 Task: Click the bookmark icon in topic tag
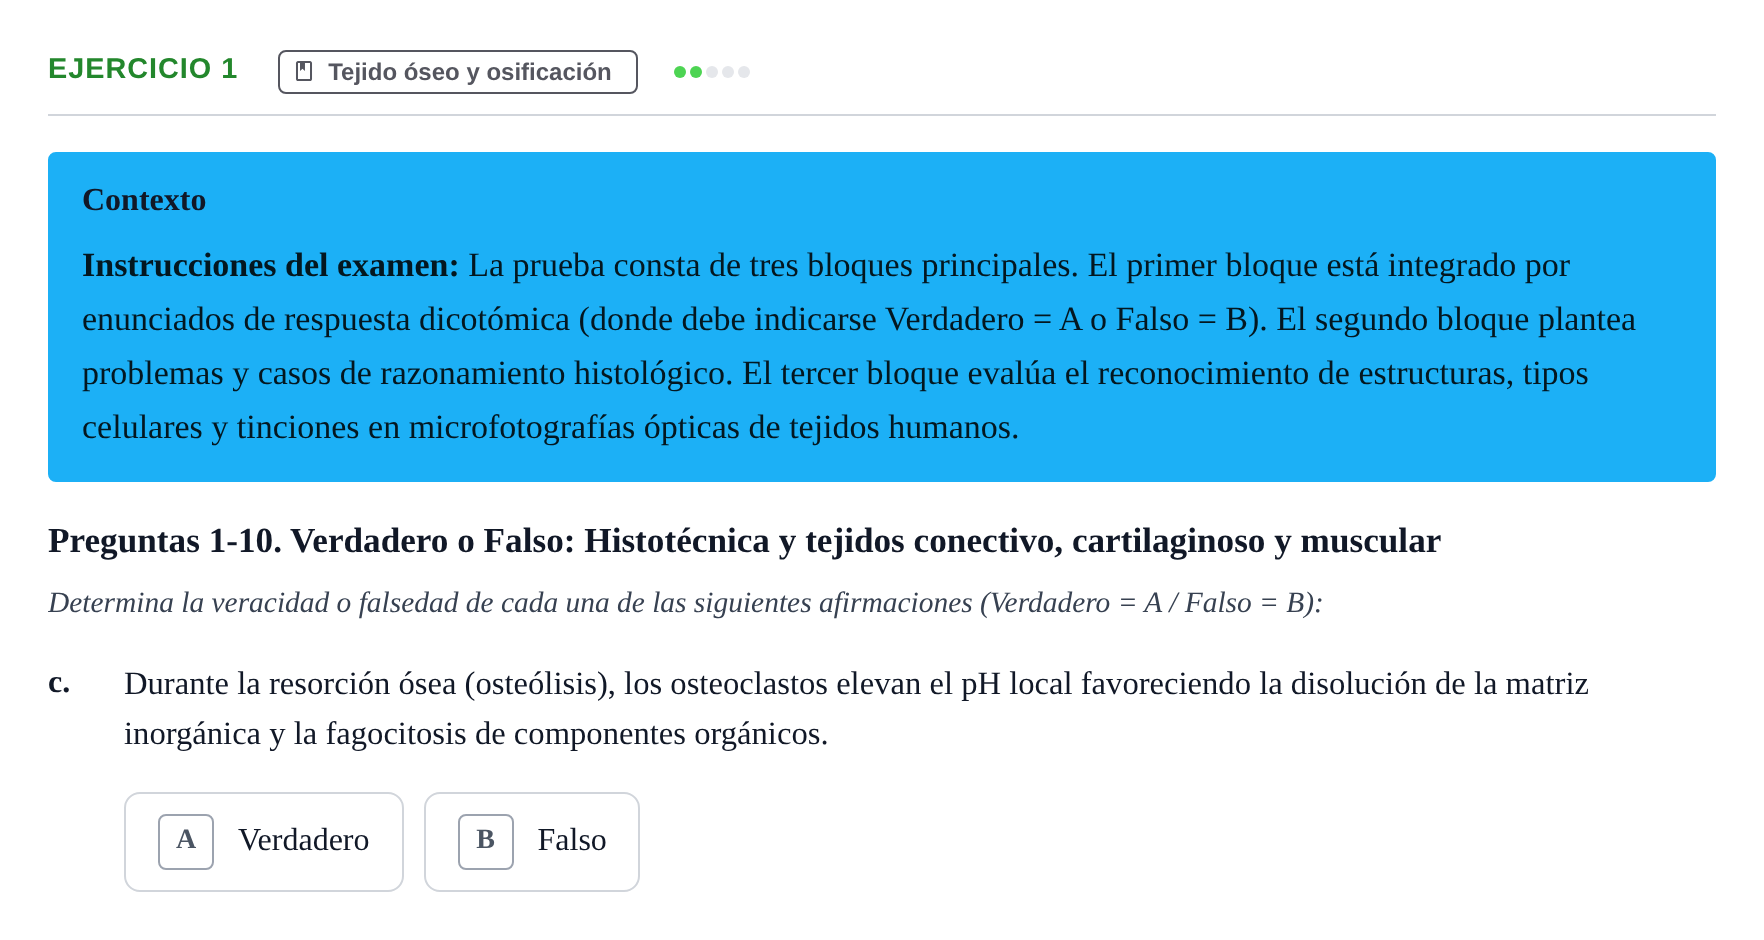(x=305, y=72)
